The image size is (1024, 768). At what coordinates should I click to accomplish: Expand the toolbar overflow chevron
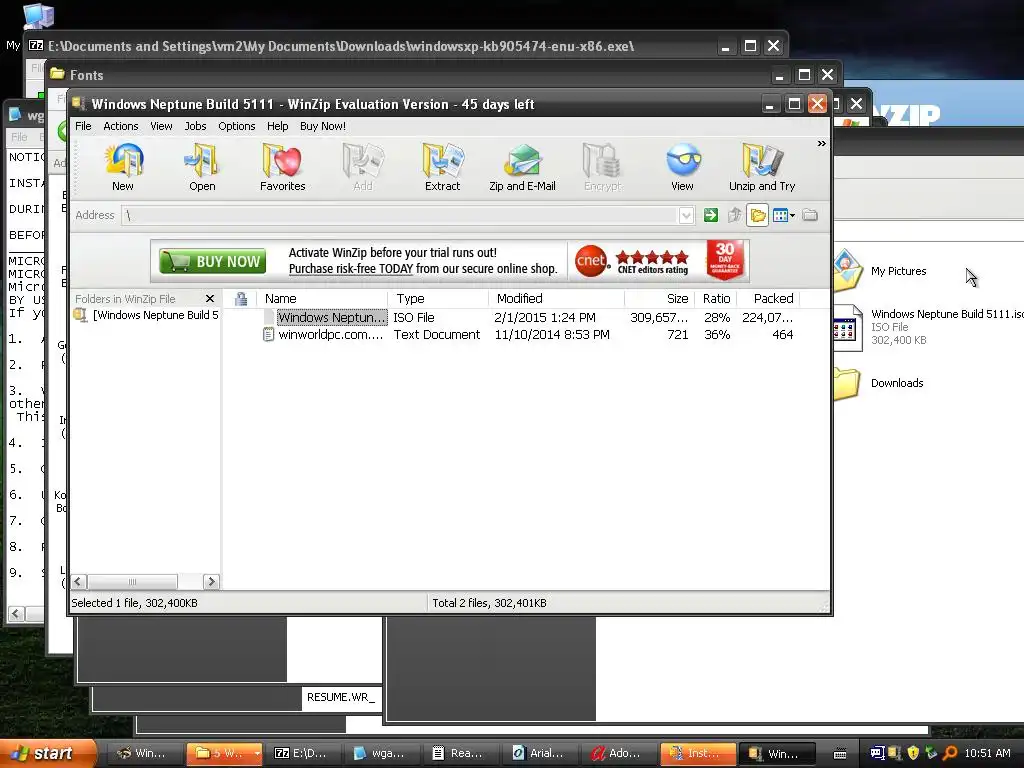pos(821,144)
